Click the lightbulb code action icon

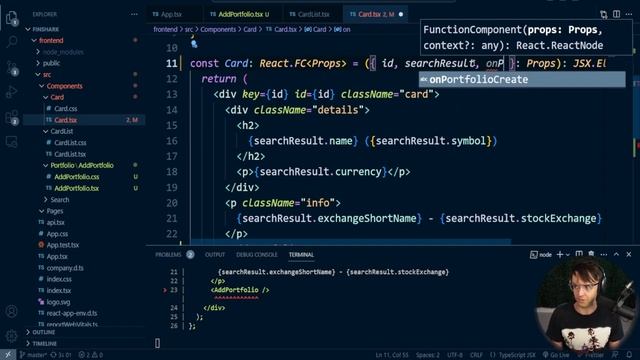194,43
